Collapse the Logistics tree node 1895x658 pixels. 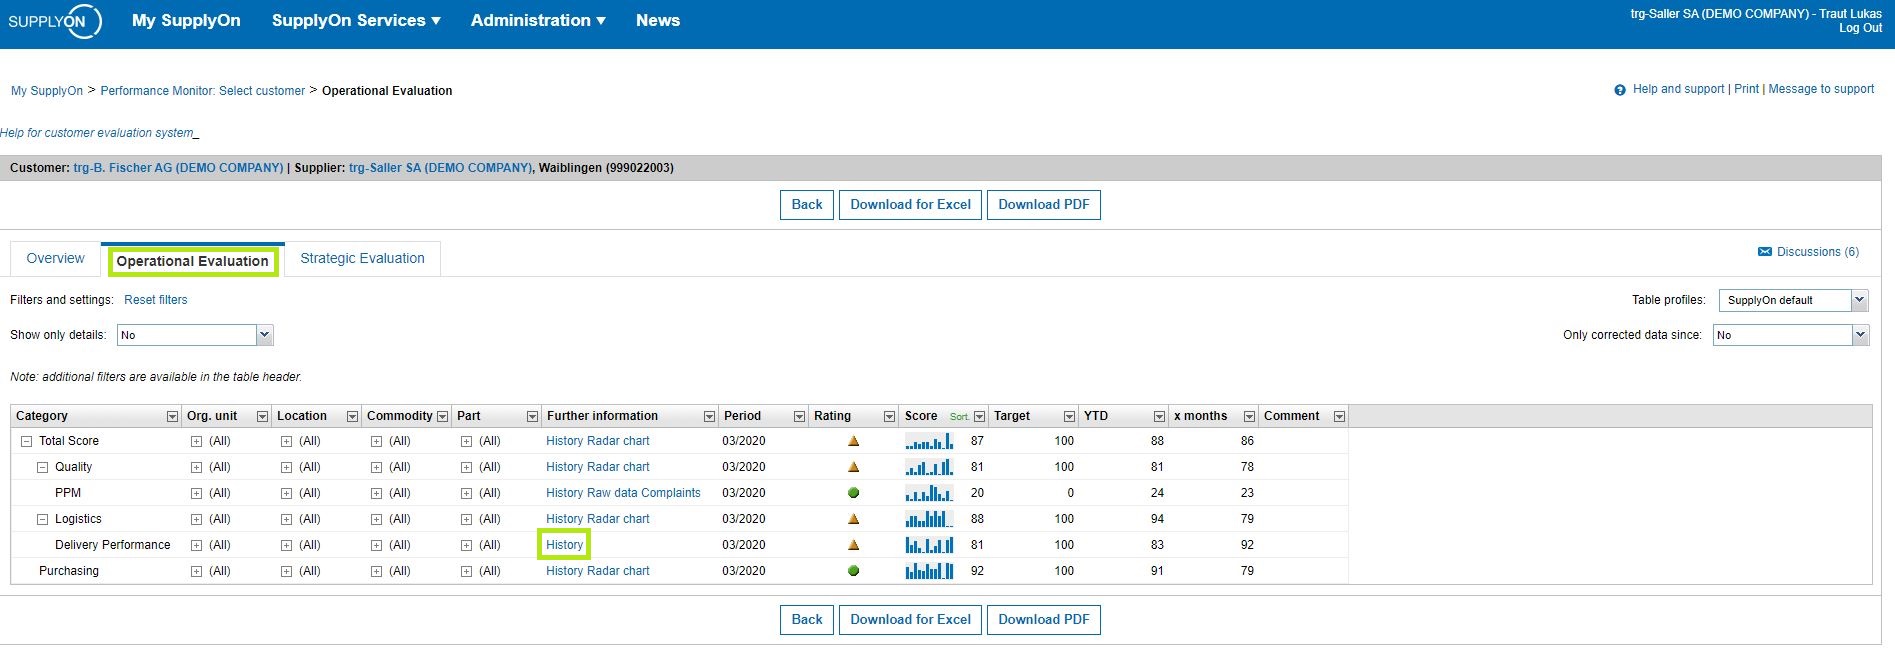43,519
